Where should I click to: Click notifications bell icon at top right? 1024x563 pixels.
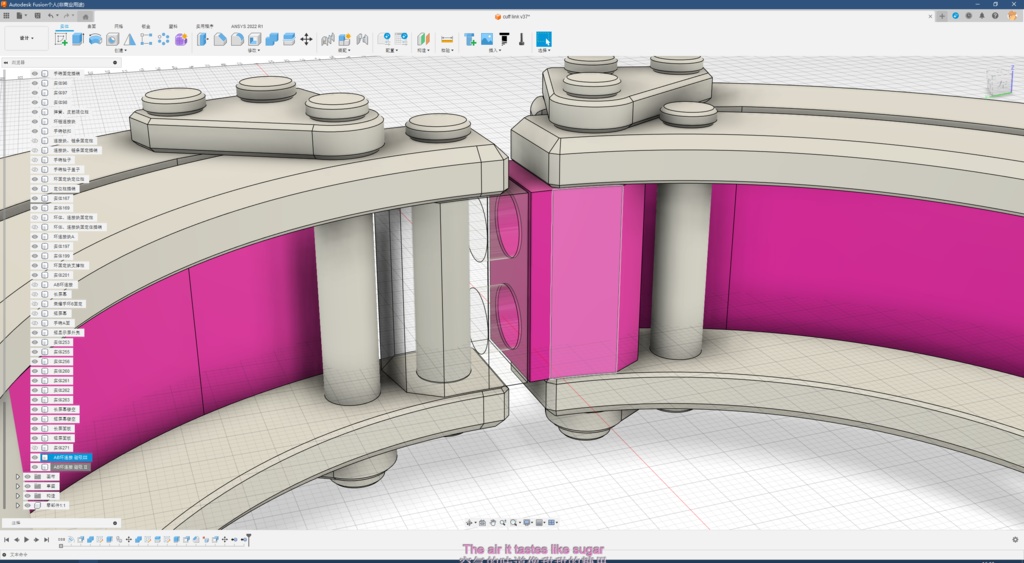point(982,16)
